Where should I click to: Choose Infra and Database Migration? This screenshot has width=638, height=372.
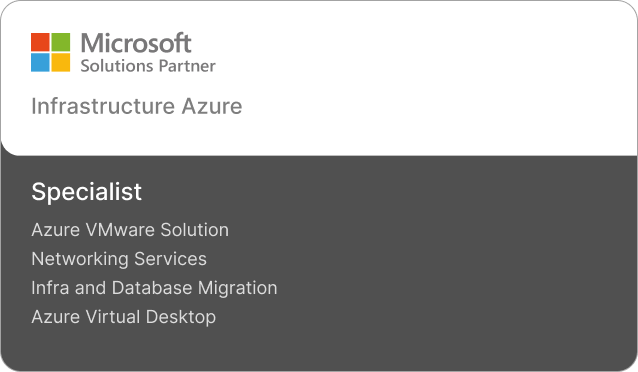(x=155, y=288)
